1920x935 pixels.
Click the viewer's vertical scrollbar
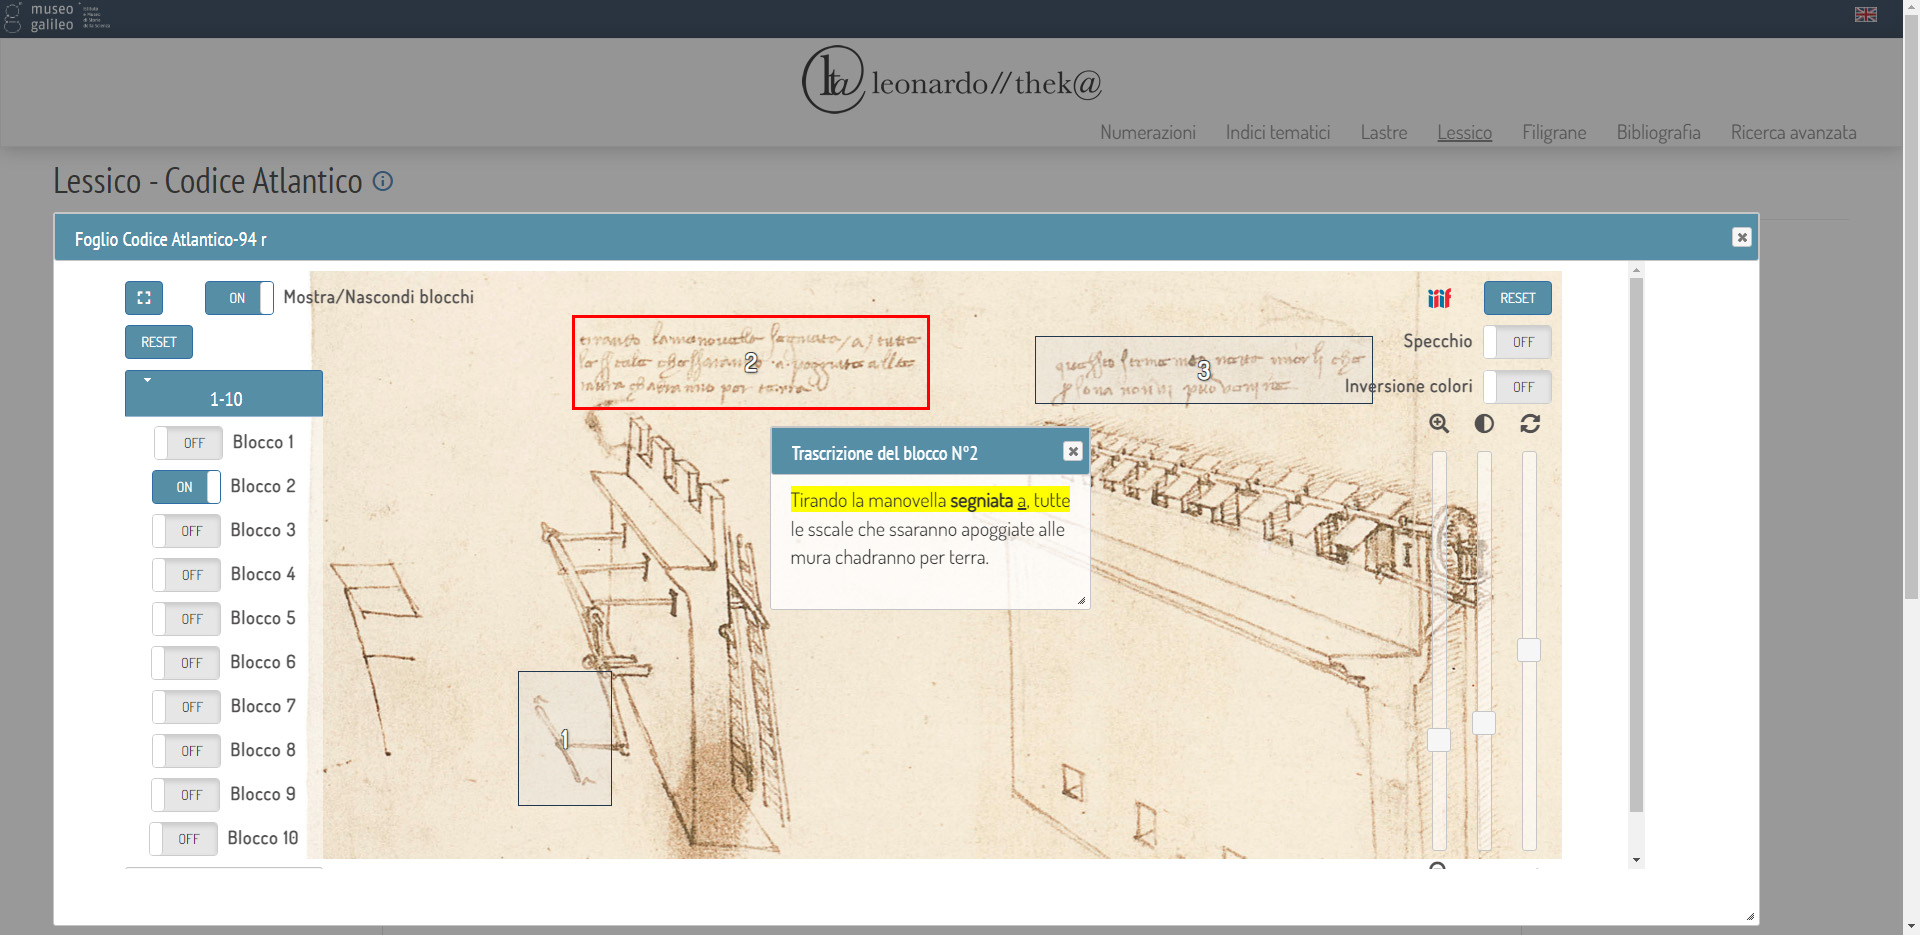[1636, 545]
